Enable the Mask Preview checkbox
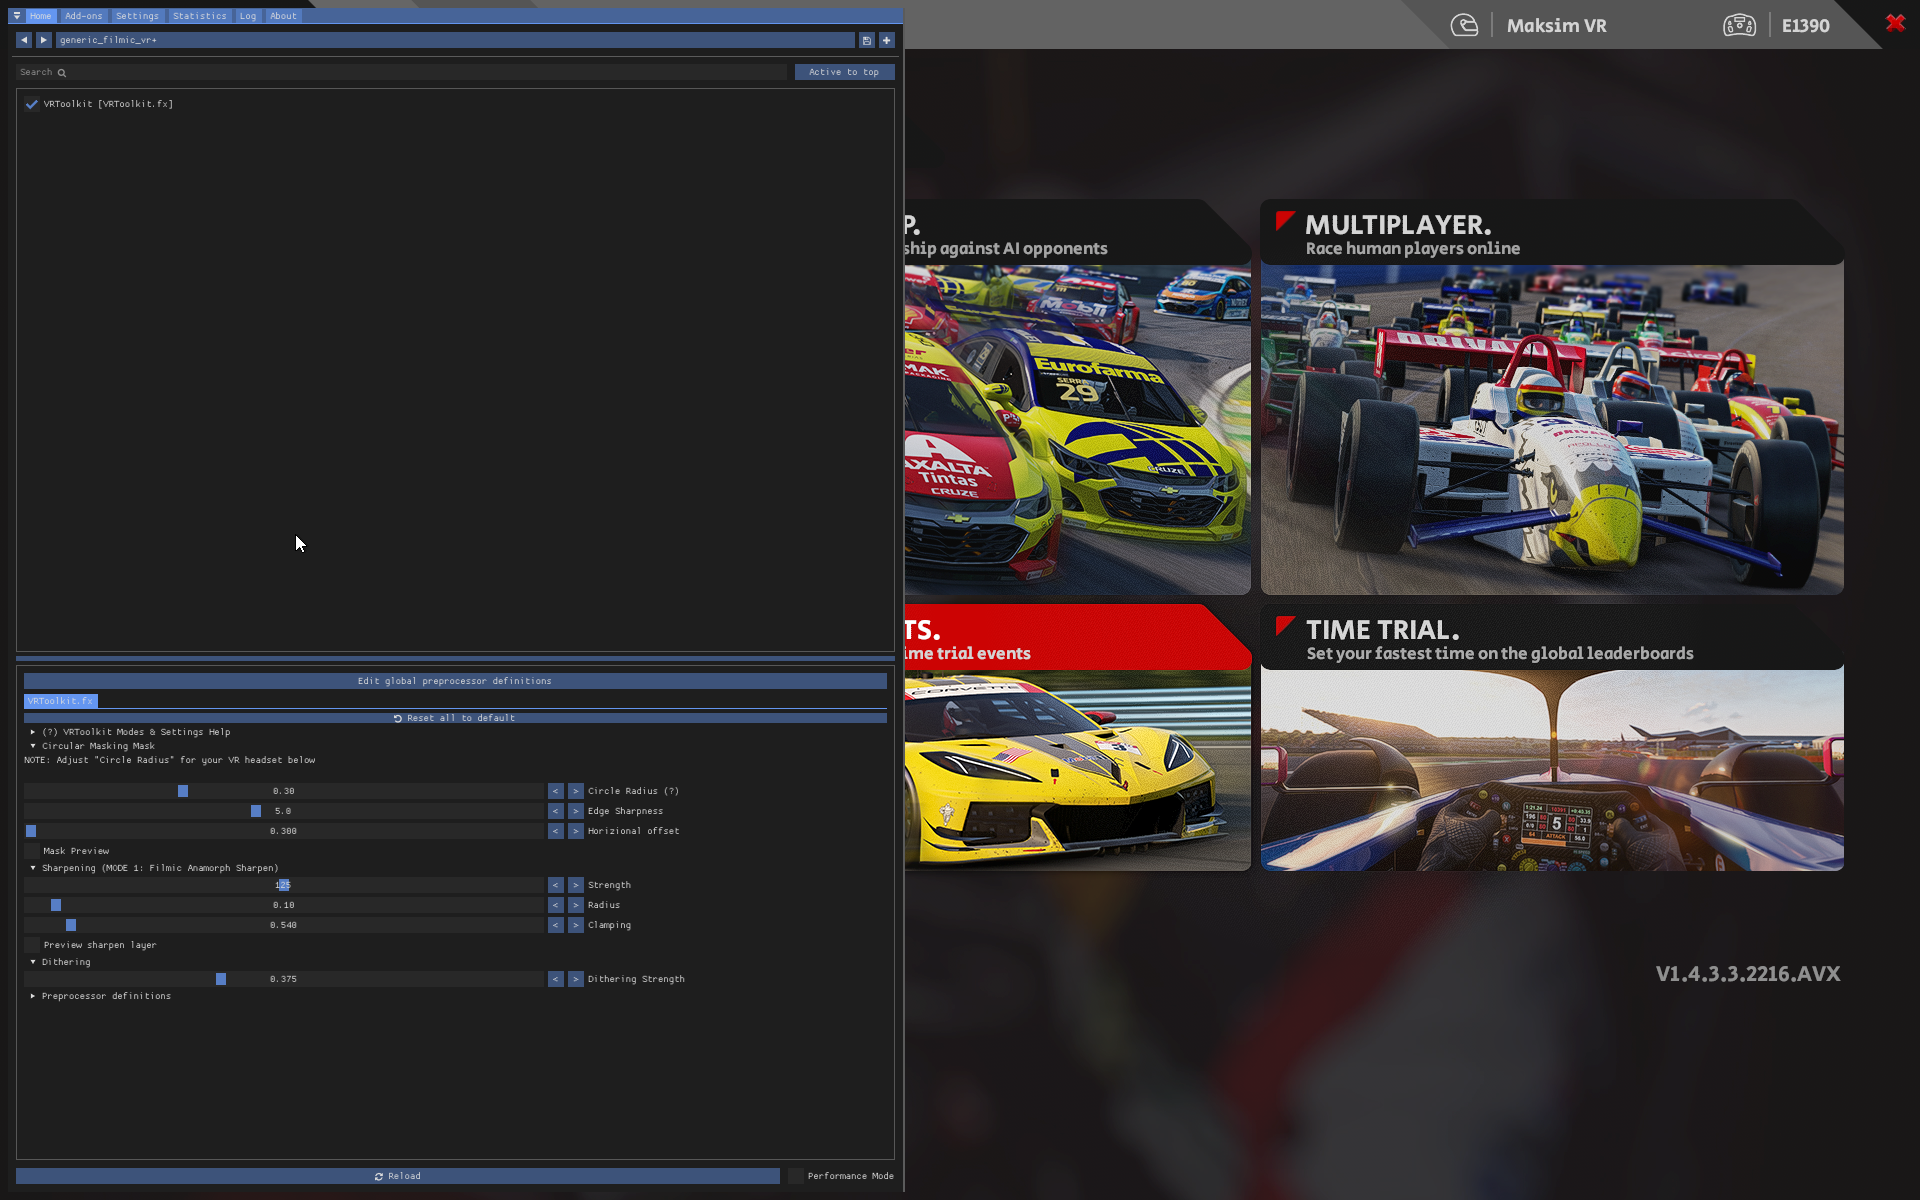This screenshot has height=1200, width=1920. (32, 851)
